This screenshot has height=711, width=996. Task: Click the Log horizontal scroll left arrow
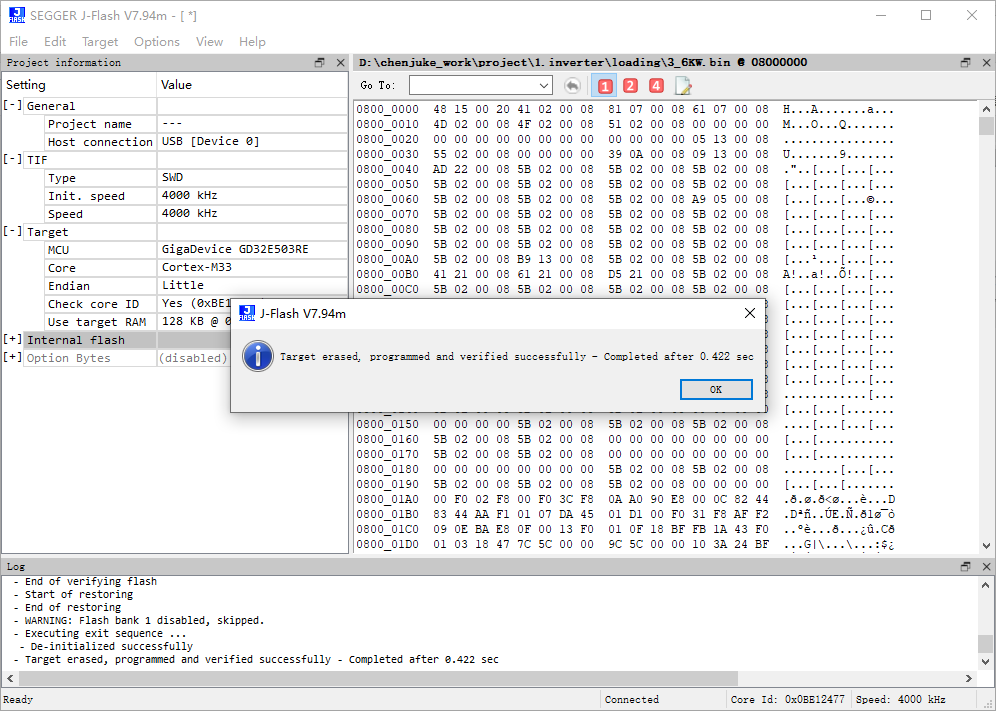pyautogui.click(x=10, y=678)
